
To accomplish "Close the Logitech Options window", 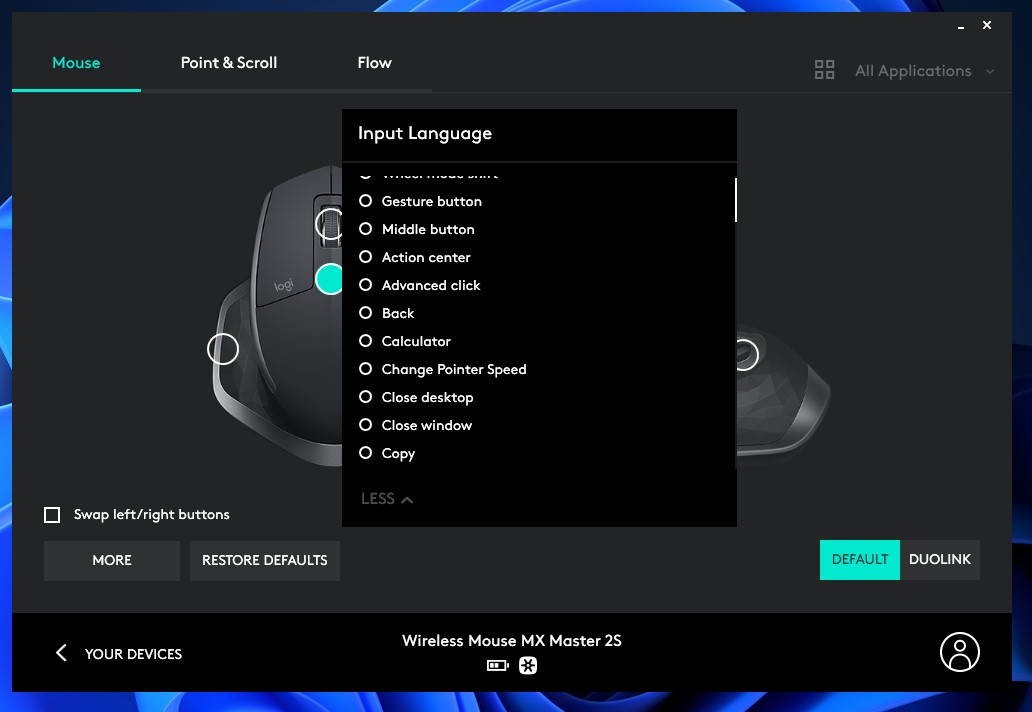I will [x=987, y=25].
